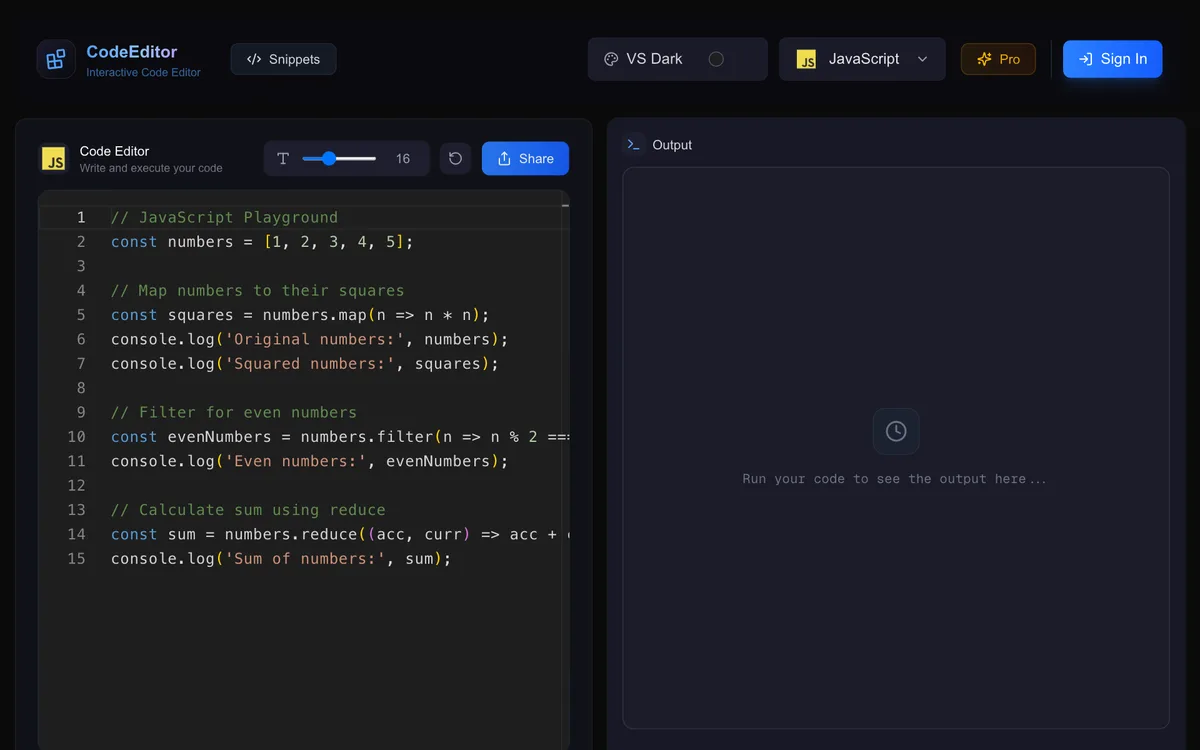Expand the chevron next to JavaScript
Viewport: 1200px width, 750px height.
(x=922, y=59)
